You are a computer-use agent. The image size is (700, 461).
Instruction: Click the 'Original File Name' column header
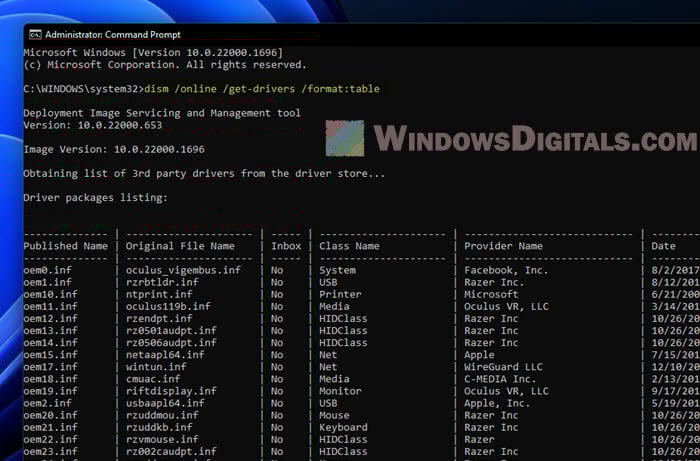click(180, 246)
